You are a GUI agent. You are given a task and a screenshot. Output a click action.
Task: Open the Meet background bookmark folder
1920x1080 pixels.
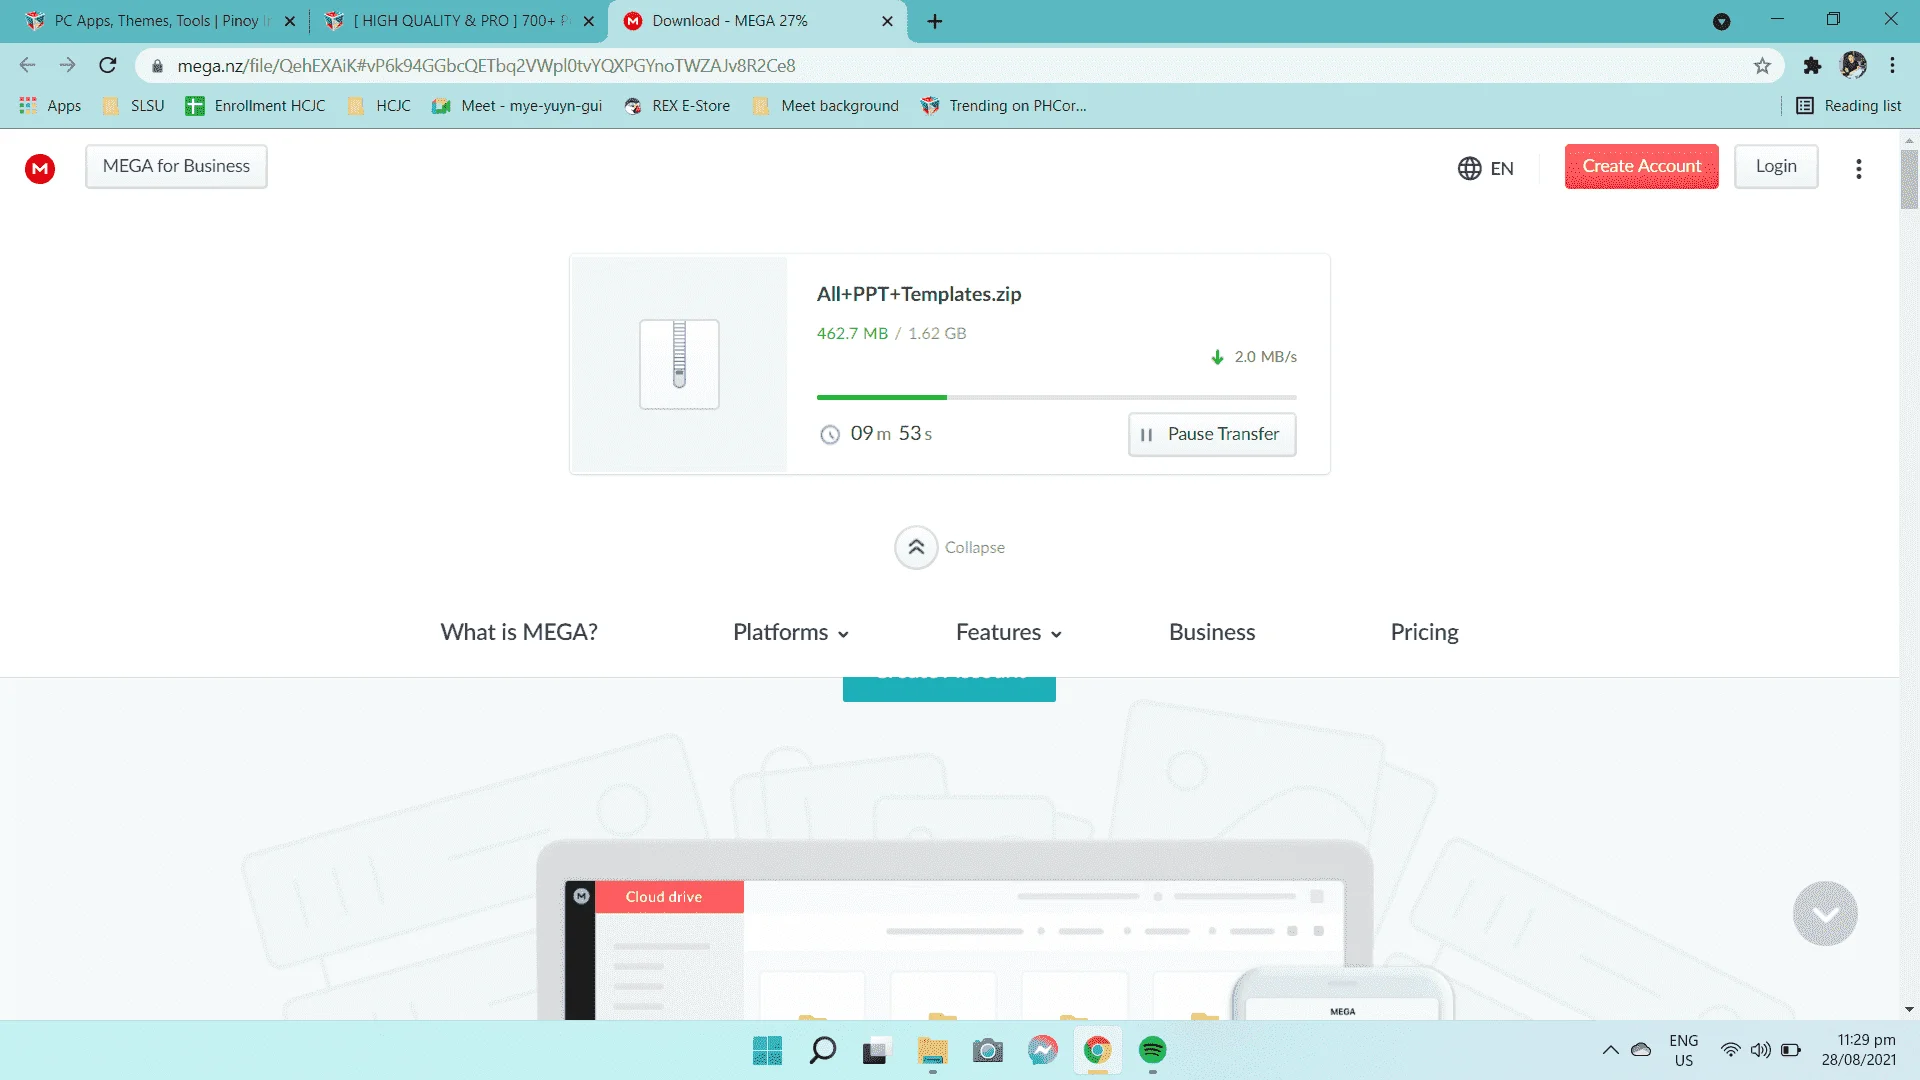point(826,106)
